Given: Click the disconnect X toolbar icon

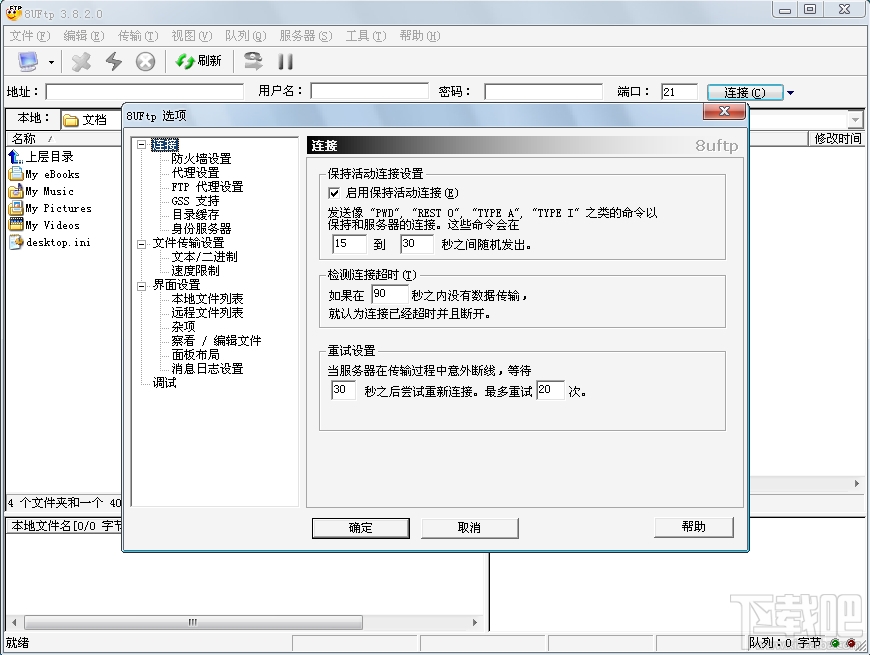Looking at the screenshot, I should click(x=81, y=61).
